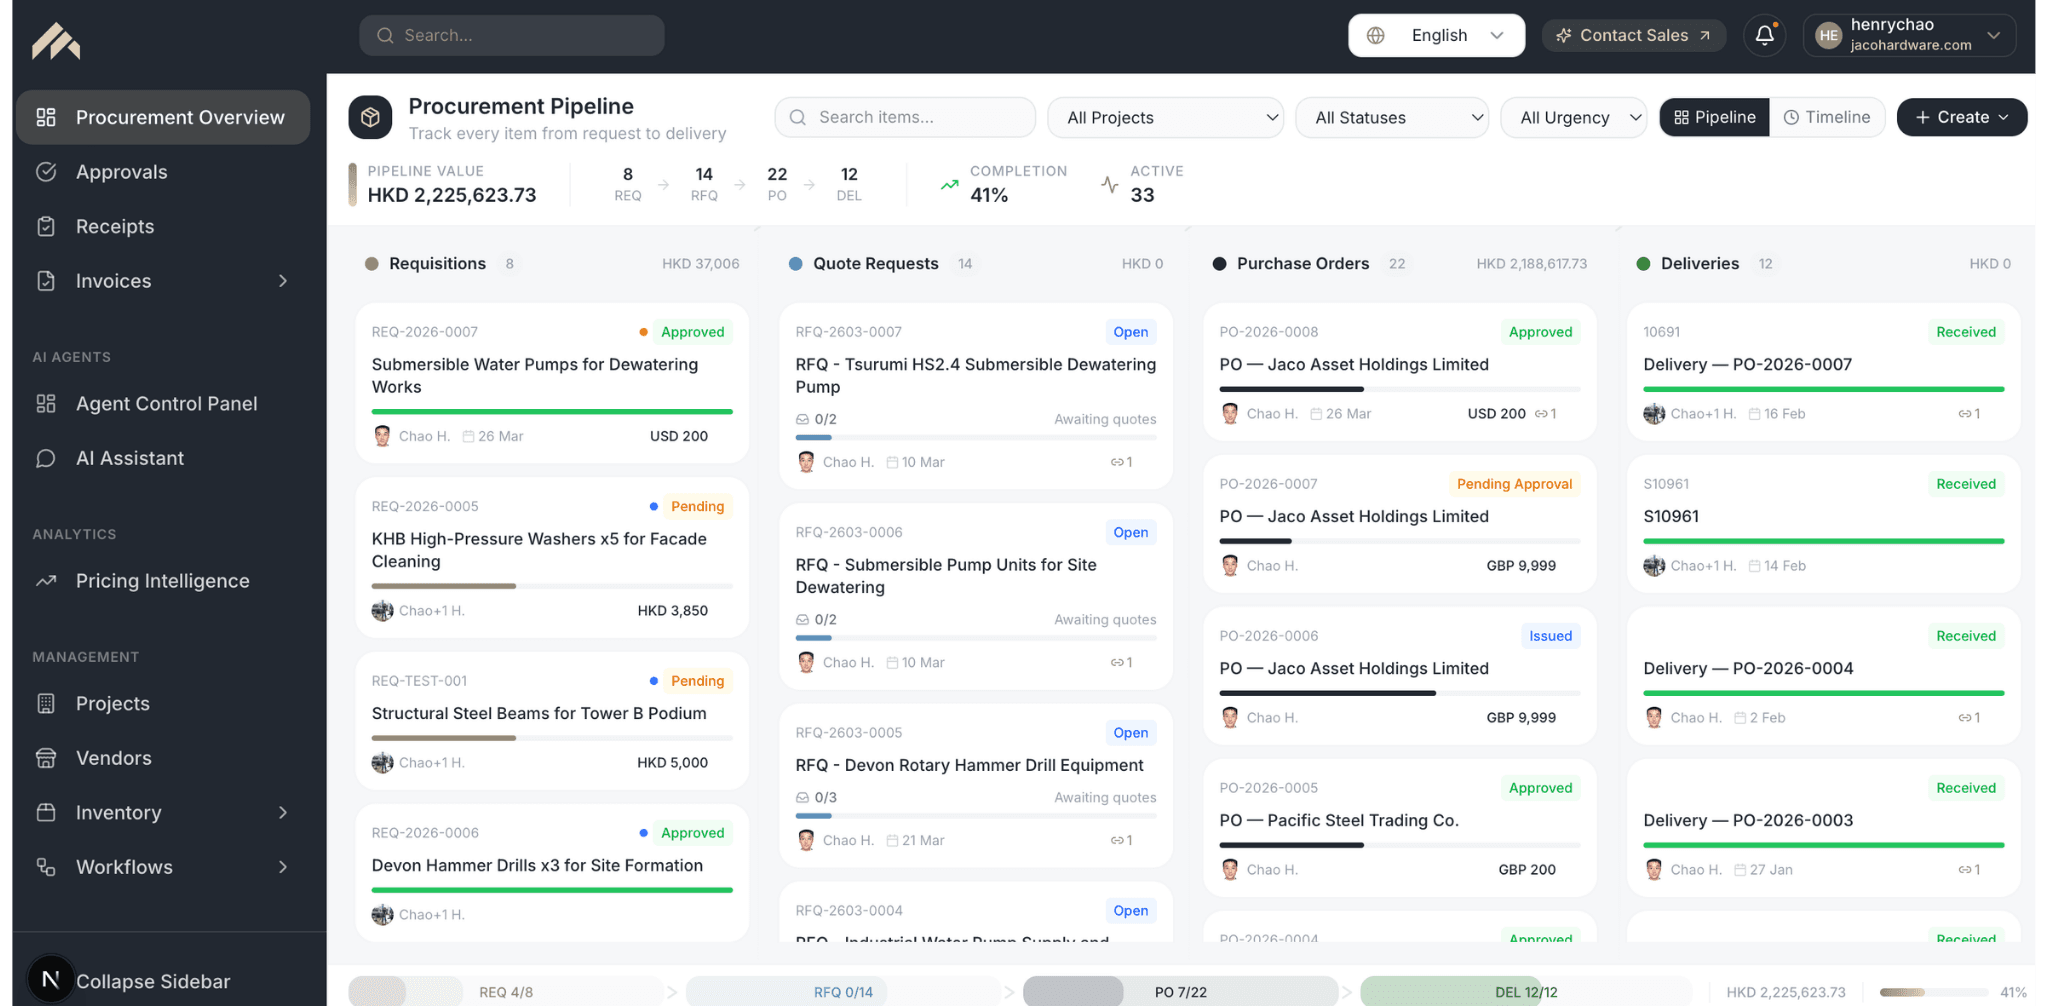Open the notifications bell icon
This screenshot has width=2048, height=1006.
[1764, 35]
